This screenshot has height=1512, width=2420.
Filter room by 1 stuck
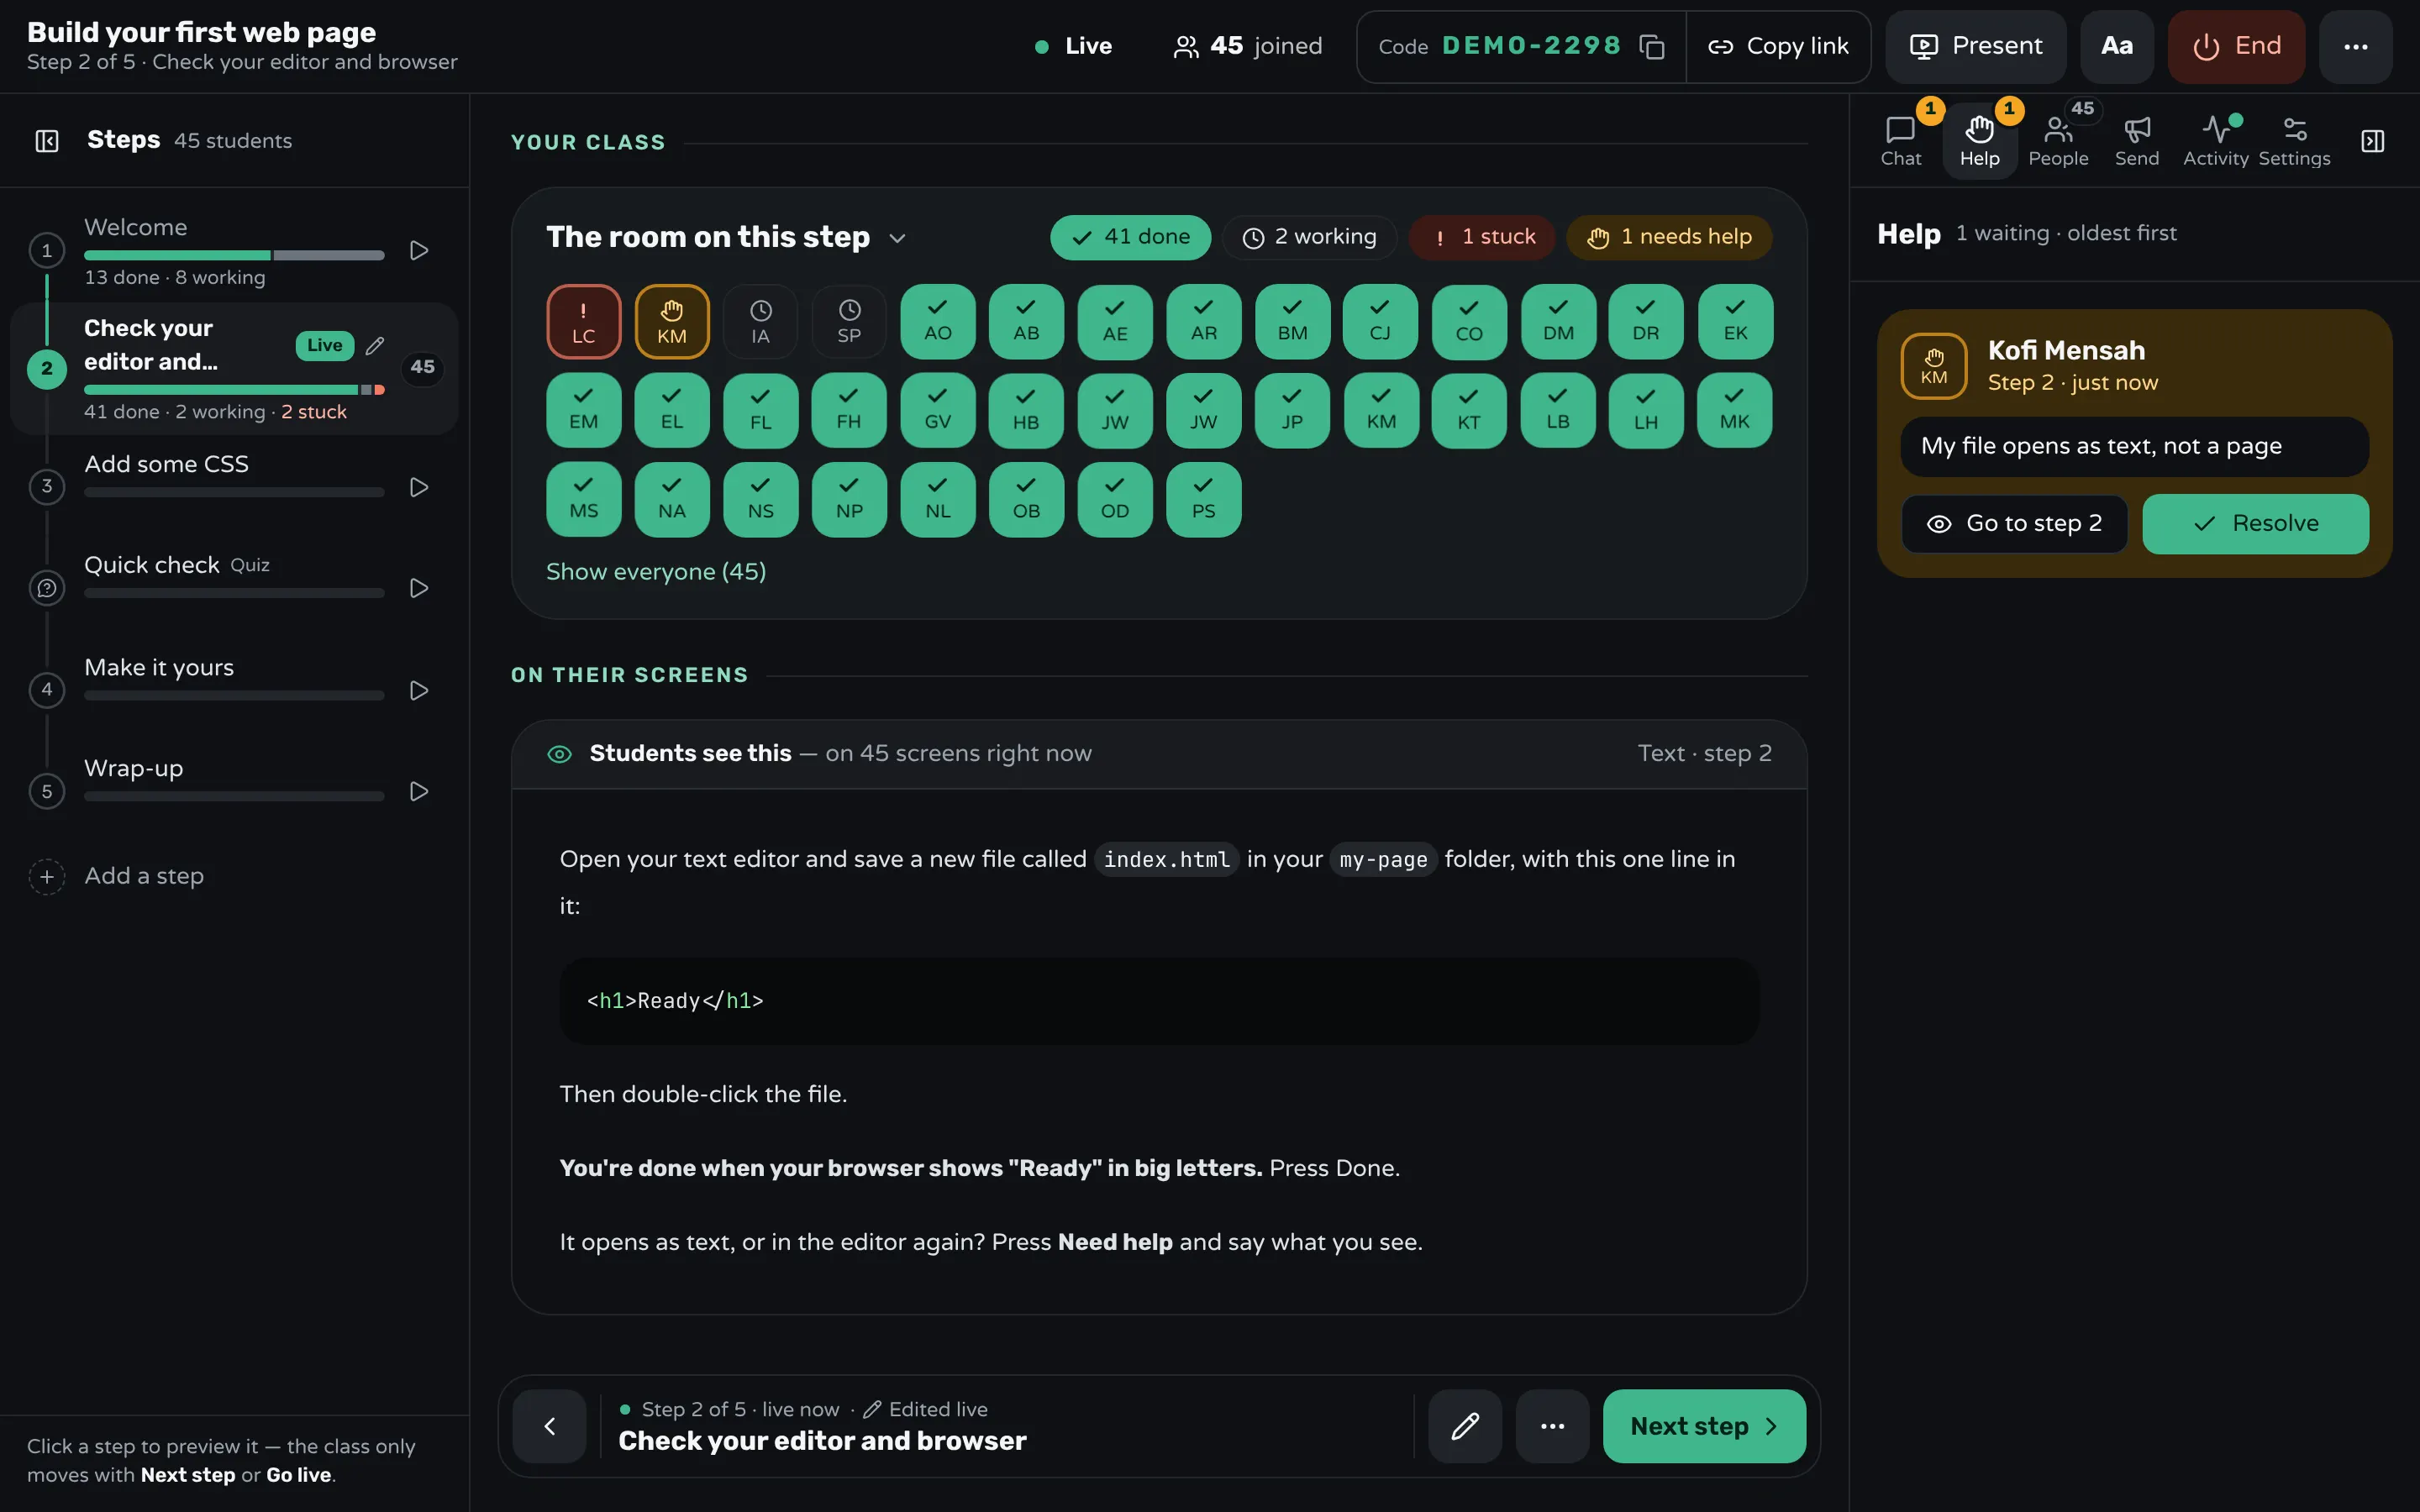[1482, 238]
